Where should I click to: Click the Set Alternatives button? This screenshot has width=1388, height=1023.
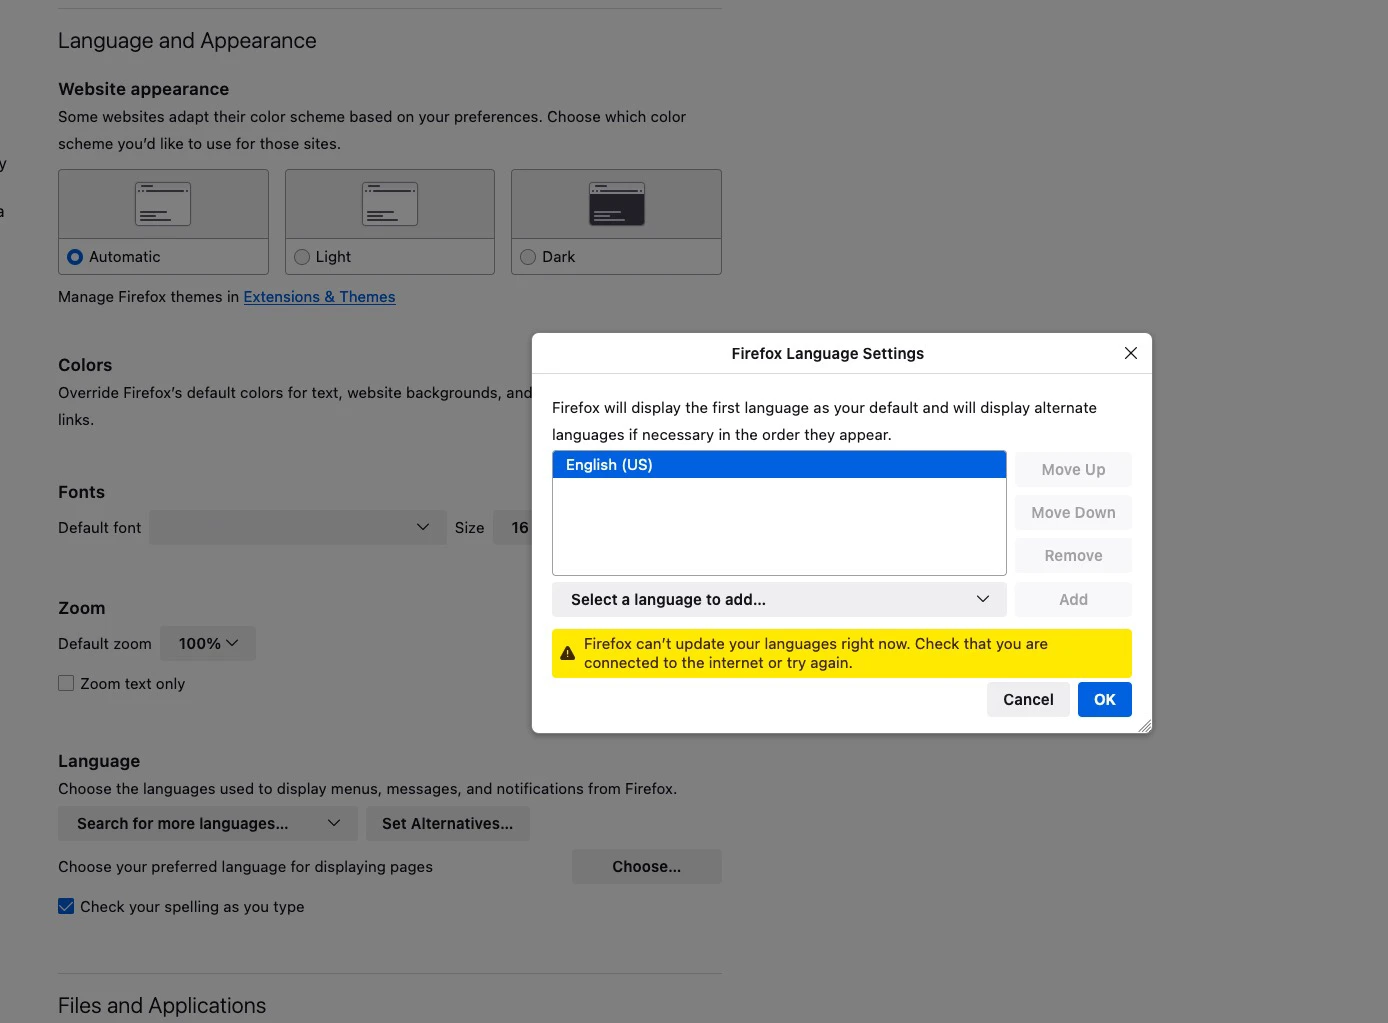448,823
